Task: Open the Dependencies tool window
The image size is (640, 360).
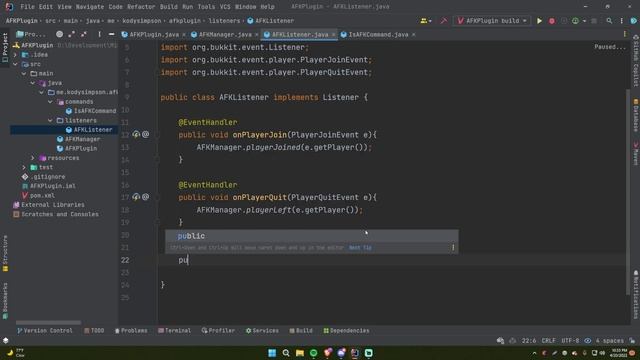Action: (x=346, y=331)
